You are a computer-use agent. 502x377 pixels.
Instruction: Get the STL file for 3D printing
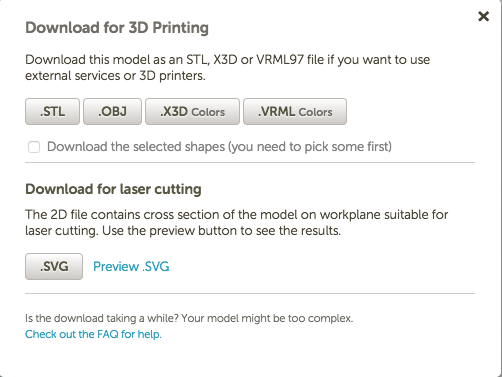52,111
